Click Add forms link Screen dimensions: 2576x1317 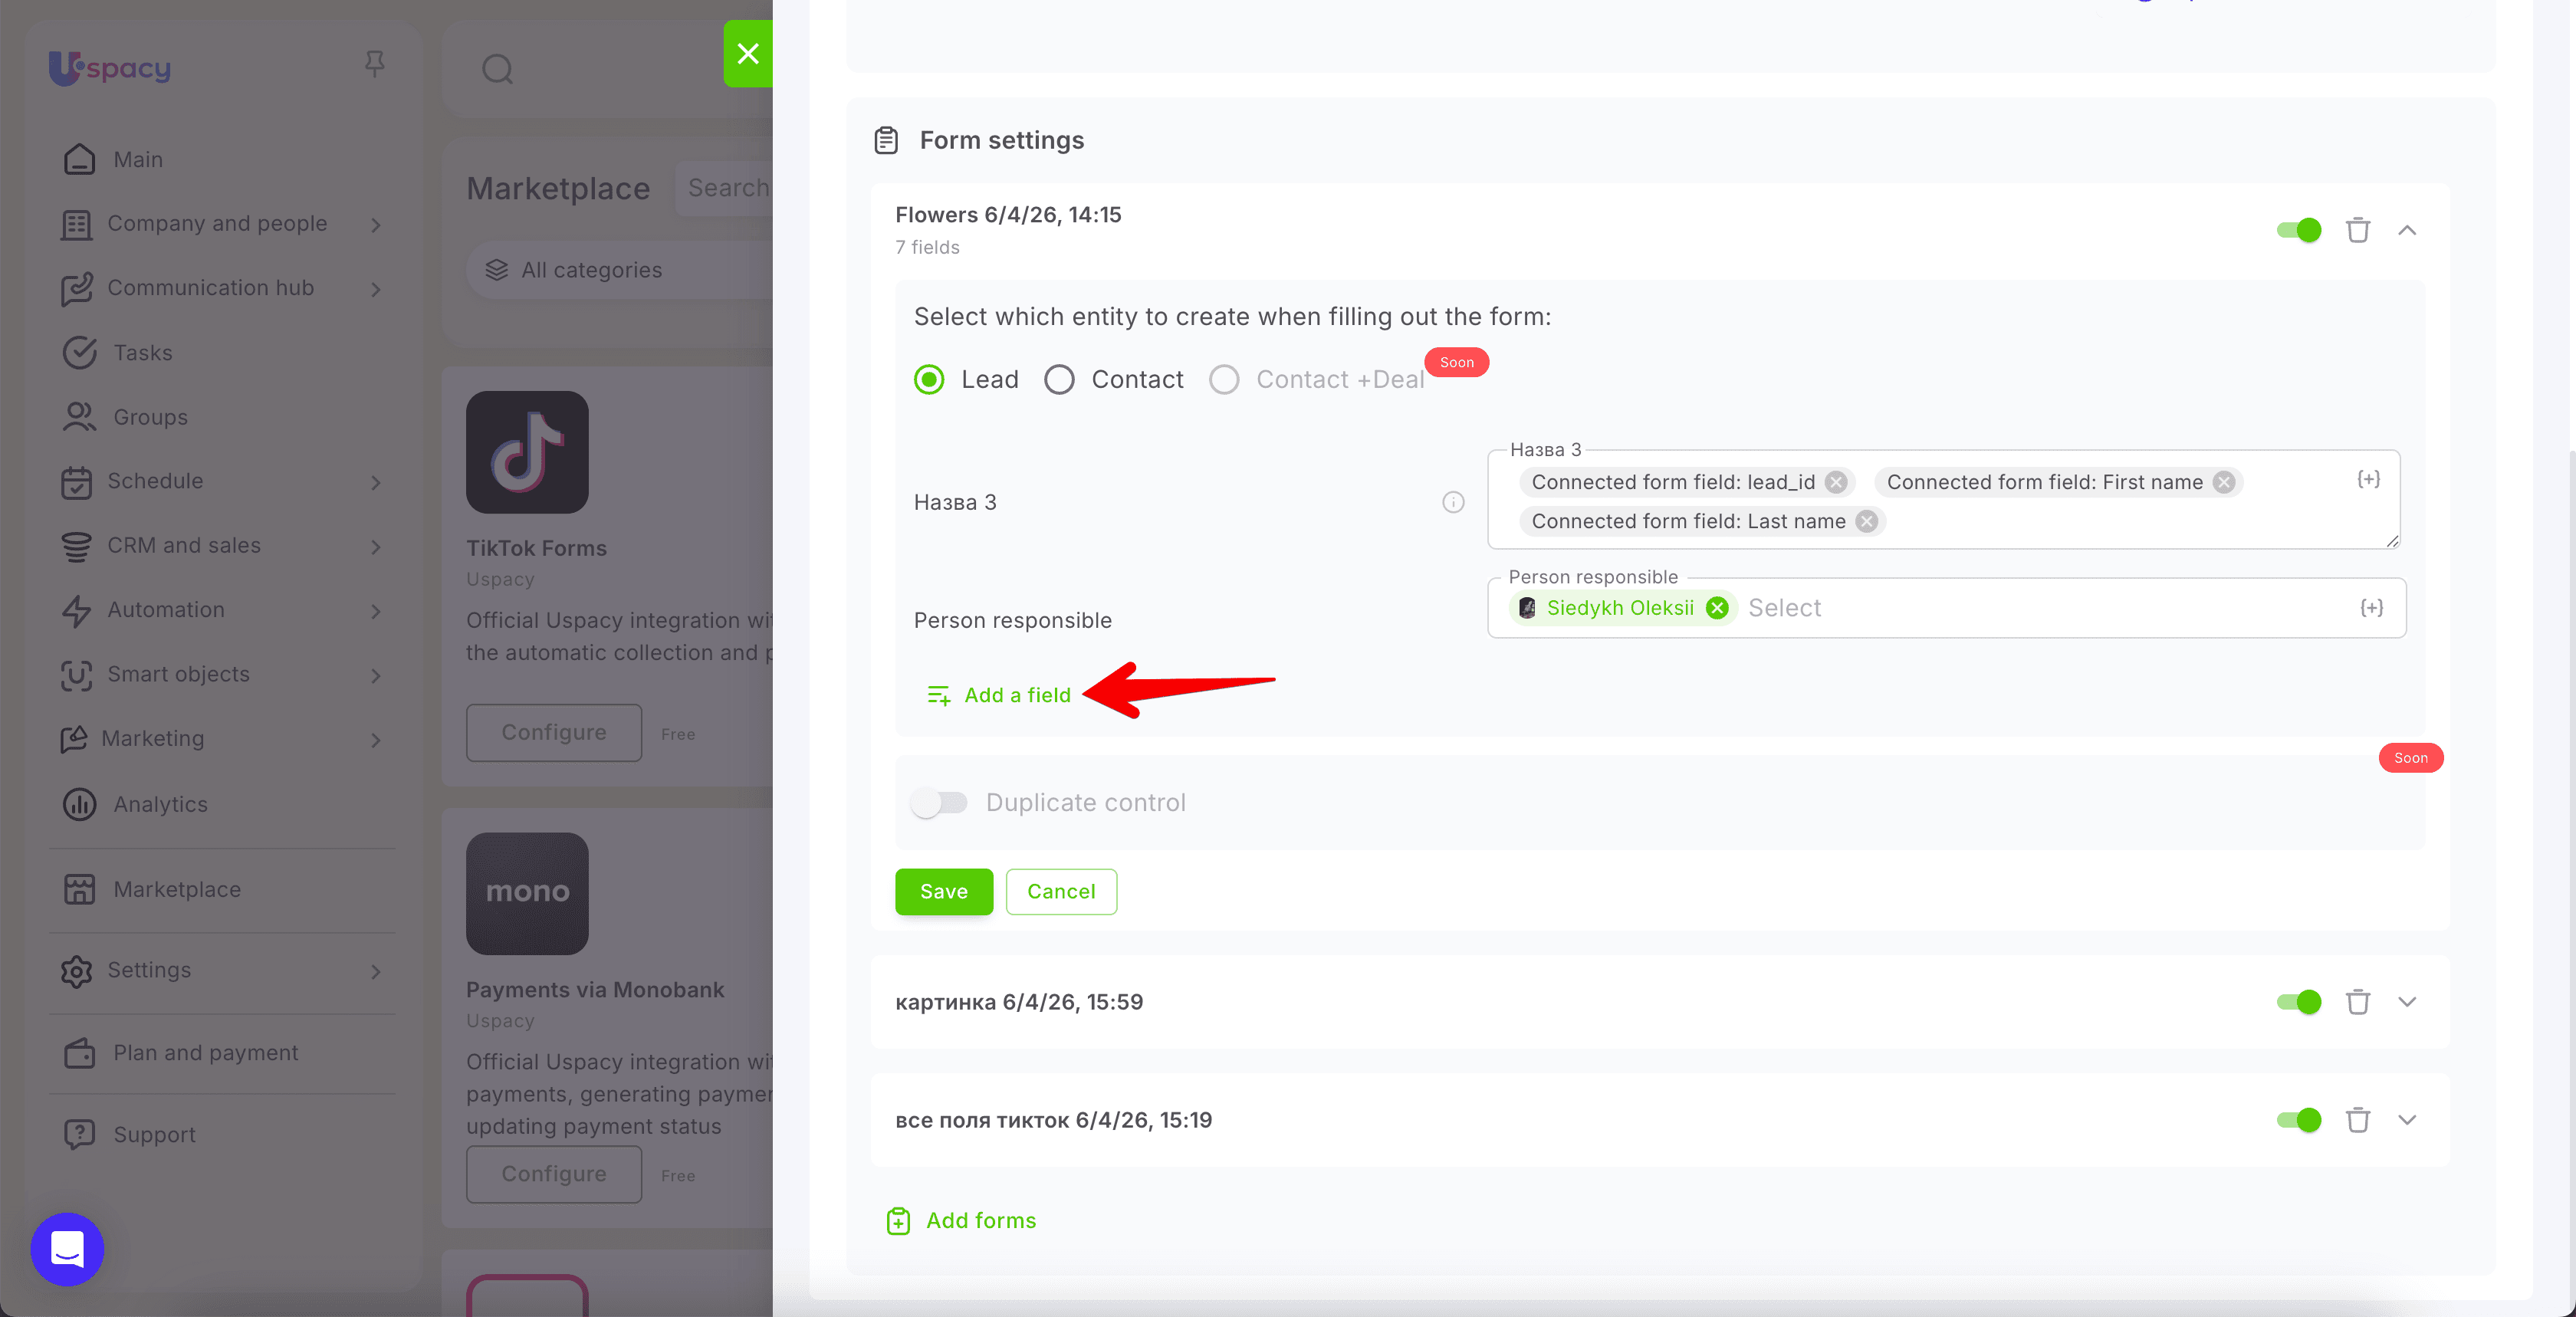click(961, 1220)
